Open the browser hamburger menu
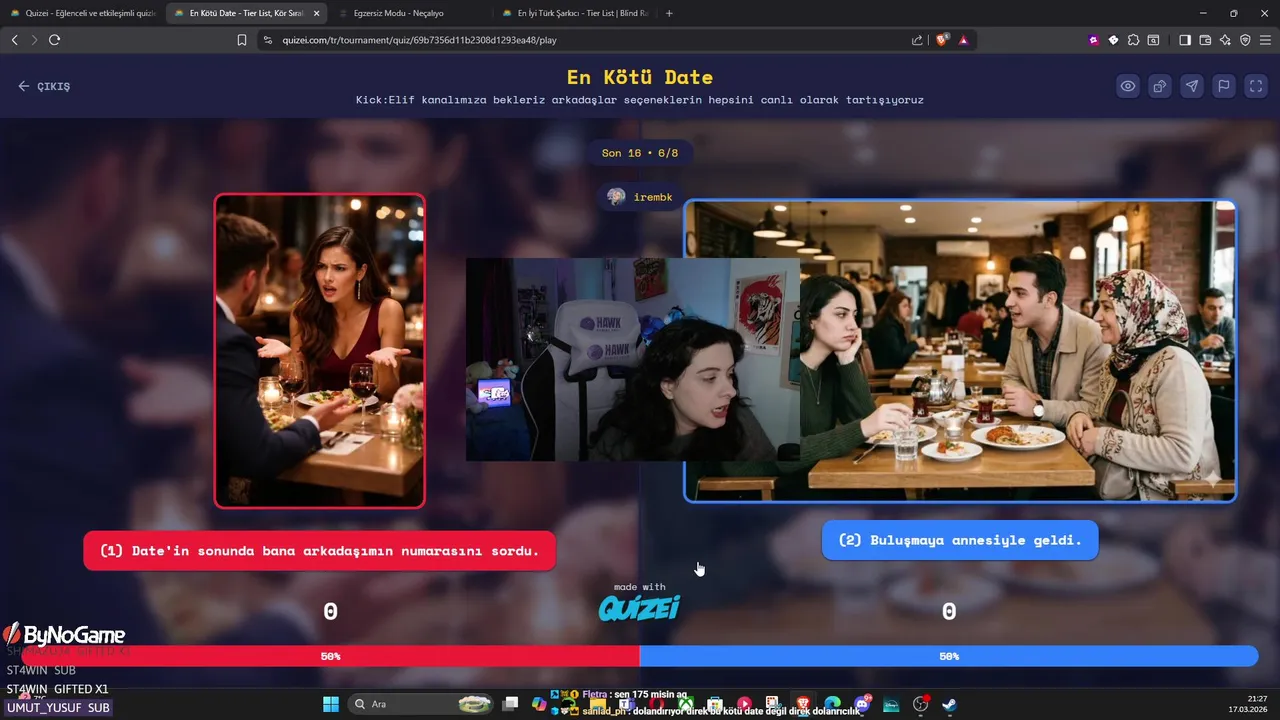This screenshot has width=1280, height=720. (x=1265, y=40)
